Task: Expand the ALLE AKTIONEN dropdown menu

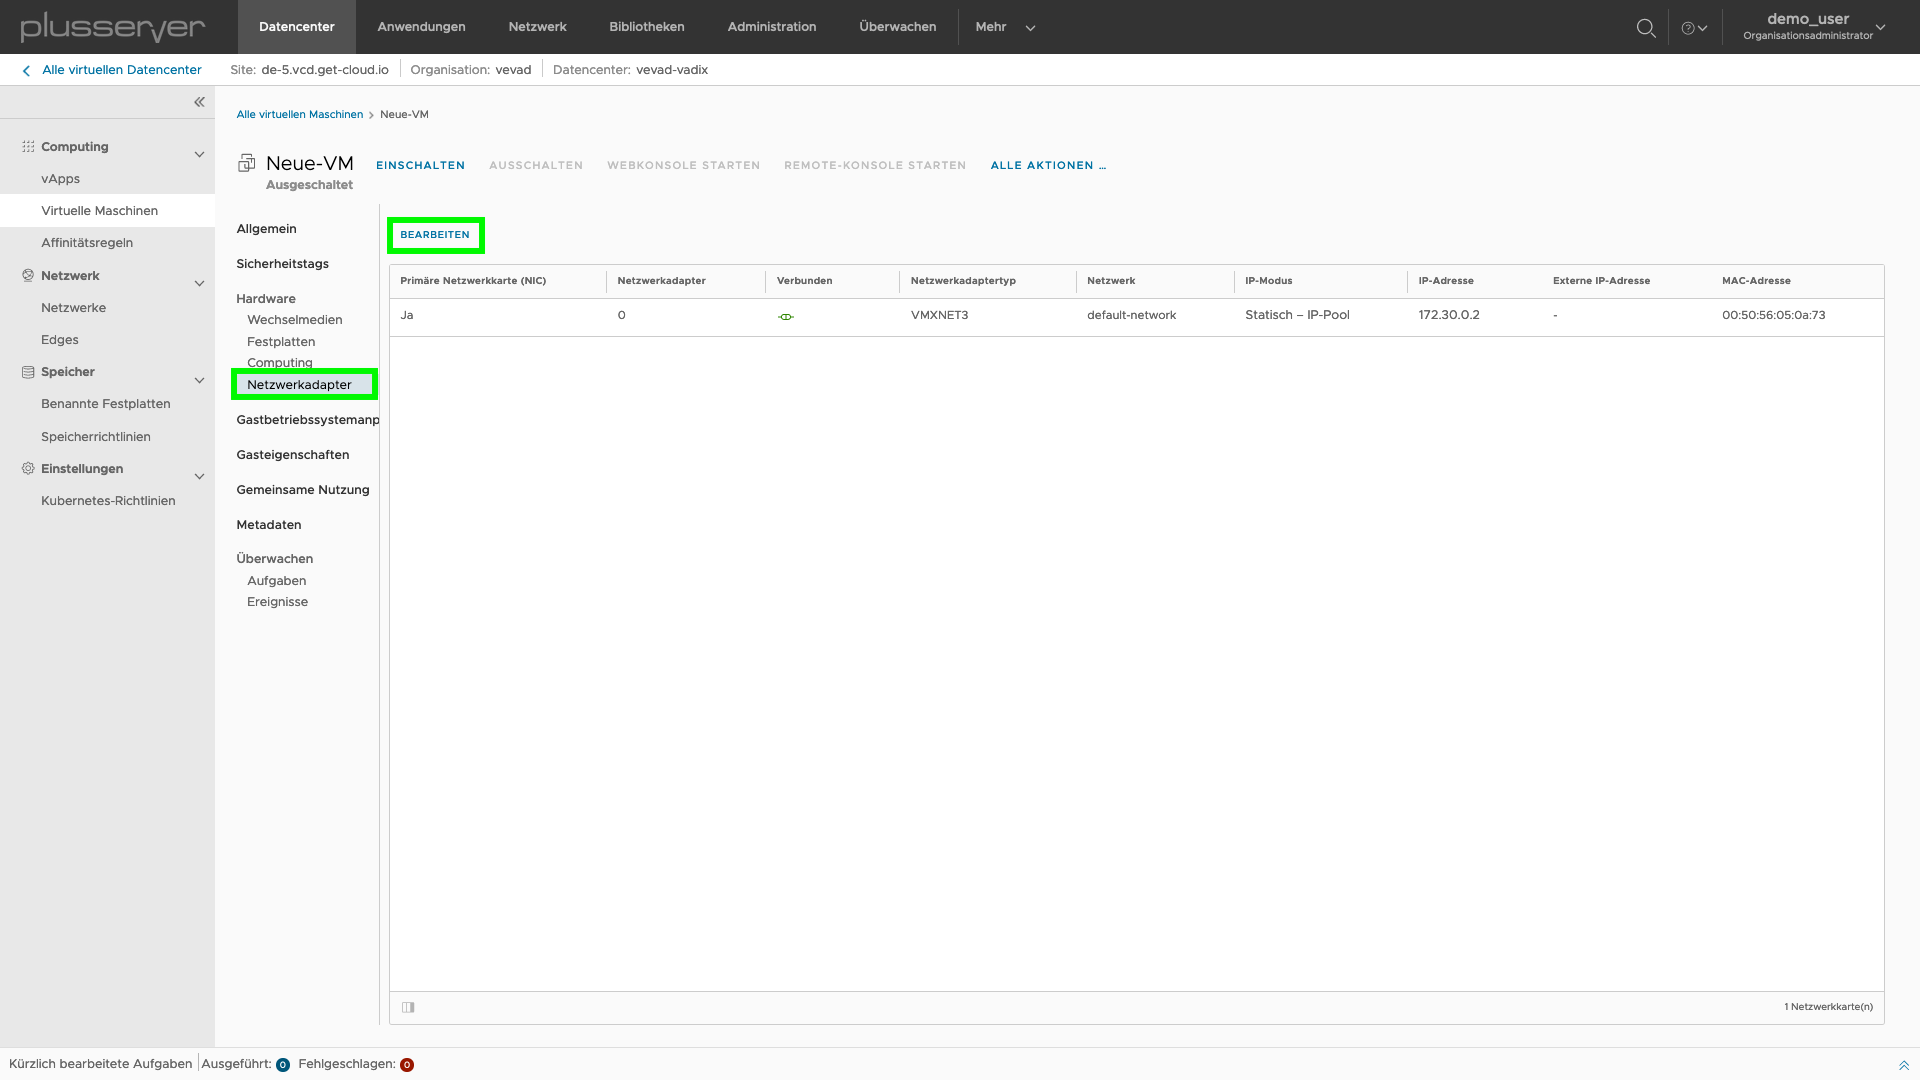Action: click(1048, 165)
